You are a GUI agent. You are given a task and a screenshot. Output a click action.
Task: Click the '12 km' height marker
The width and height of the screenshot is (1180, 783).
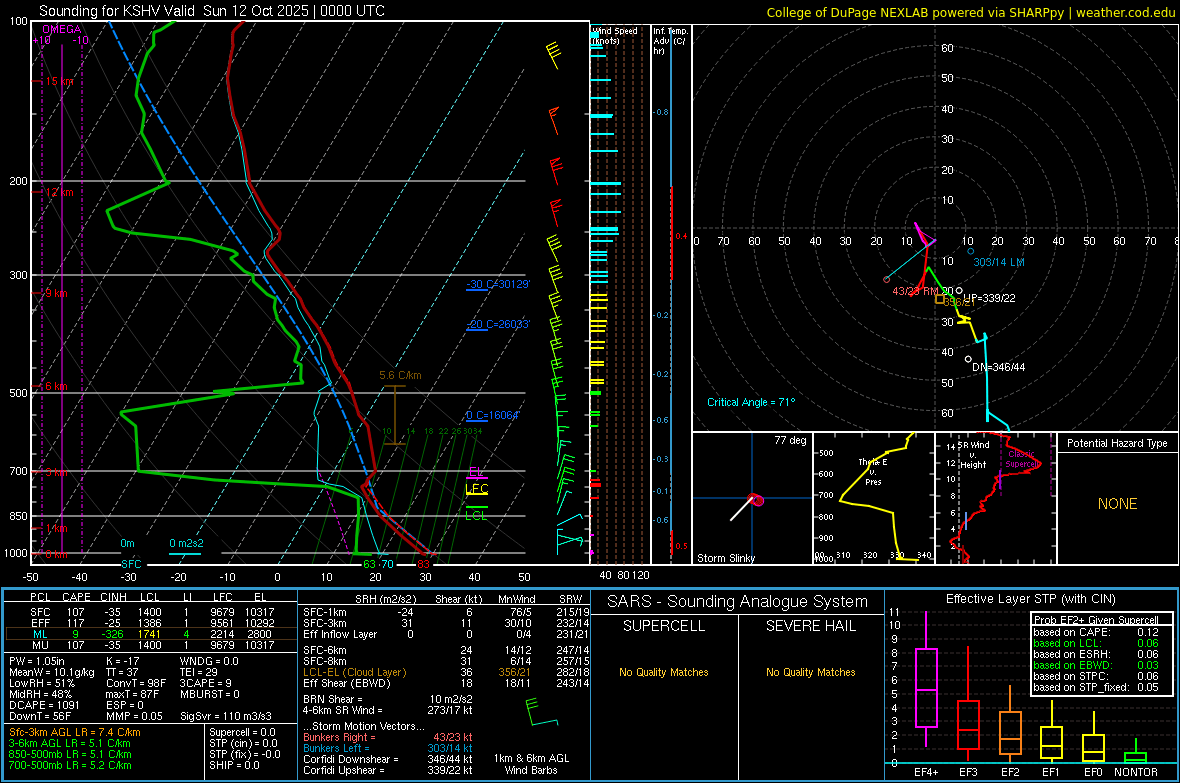pos(59,192)
